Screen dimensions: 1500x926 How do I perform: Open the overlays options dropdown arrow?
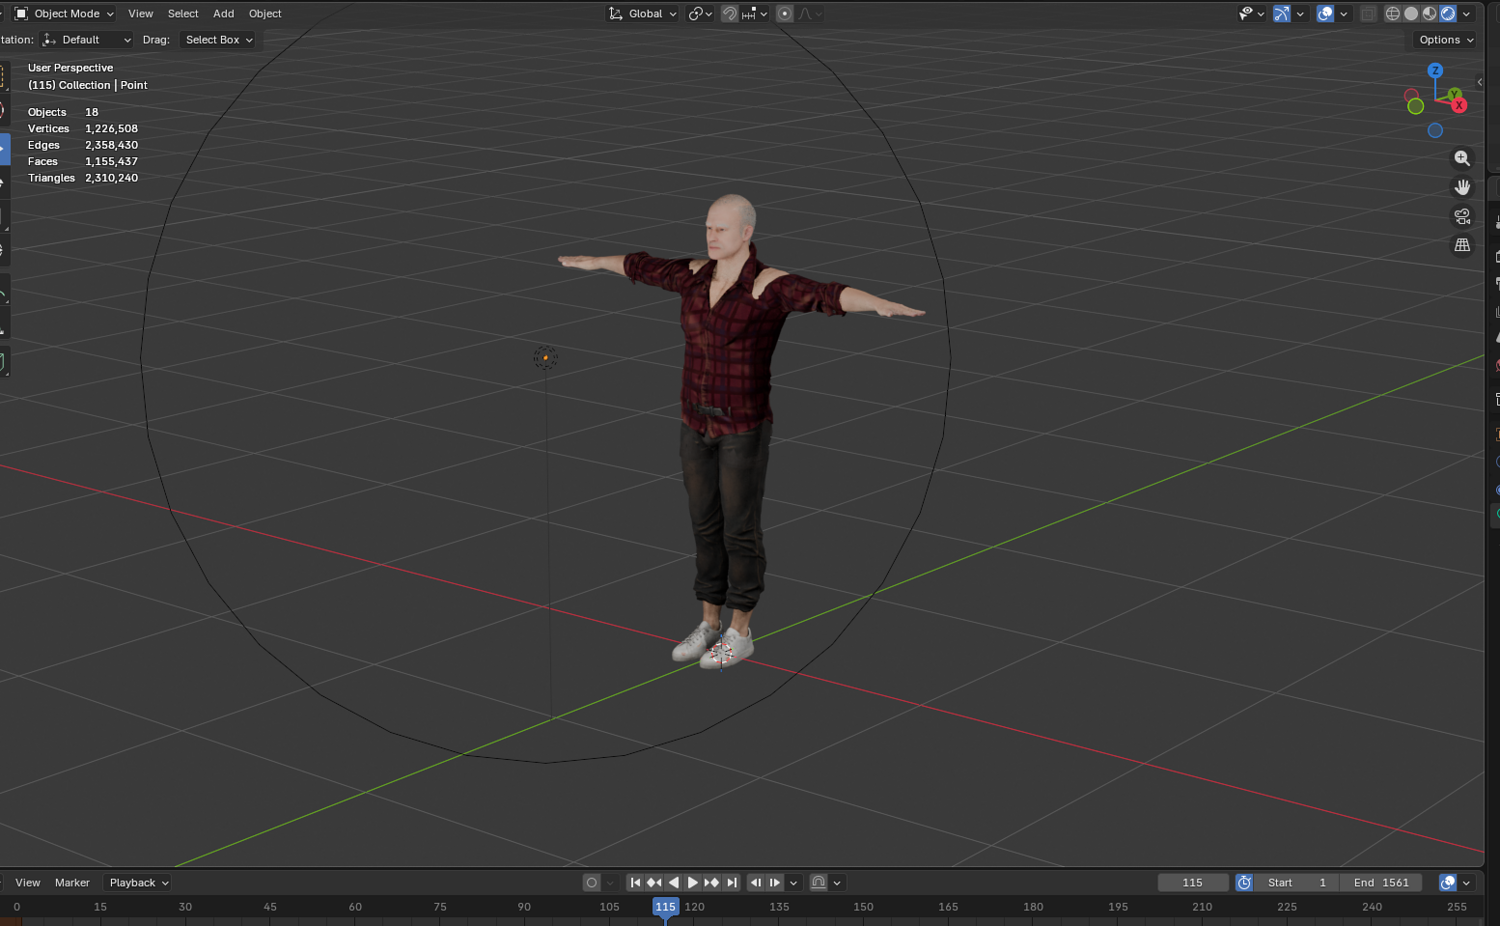click(x=1344, y=14)
